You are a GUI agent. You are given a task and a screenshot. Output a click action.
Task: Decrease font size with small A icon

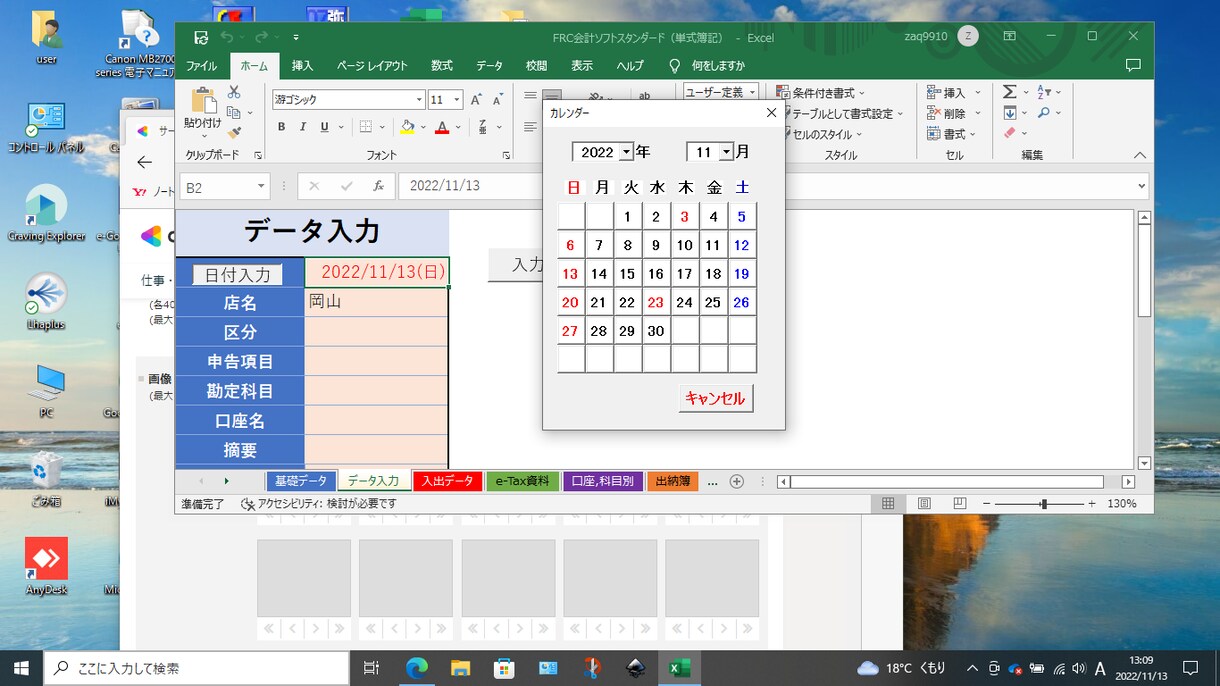[497, 100]
